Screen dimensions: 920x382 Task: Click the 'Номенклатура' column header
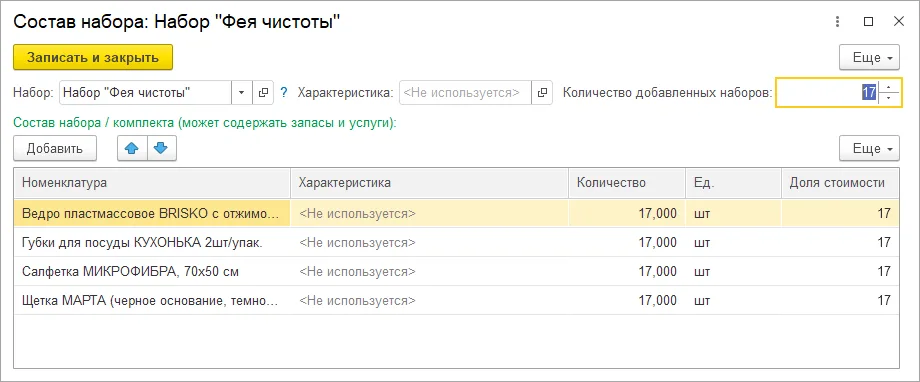tap(152, 182)
